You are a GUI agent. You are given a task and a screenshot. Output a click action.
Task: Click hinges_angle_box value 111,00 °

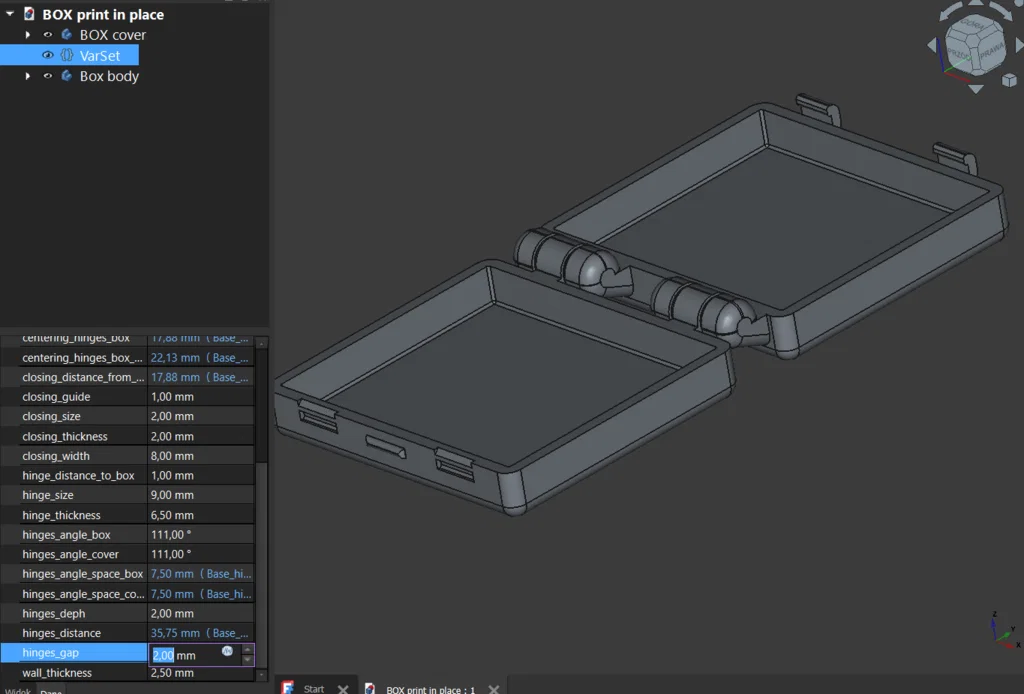click(x=171, y=534)
